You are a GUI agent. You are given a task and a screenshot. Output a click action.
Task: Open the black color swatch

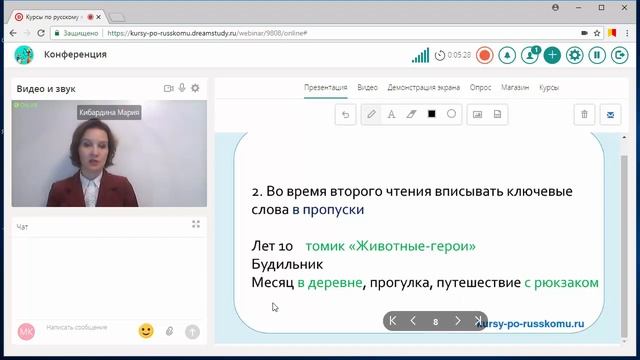tap(431, 114)
